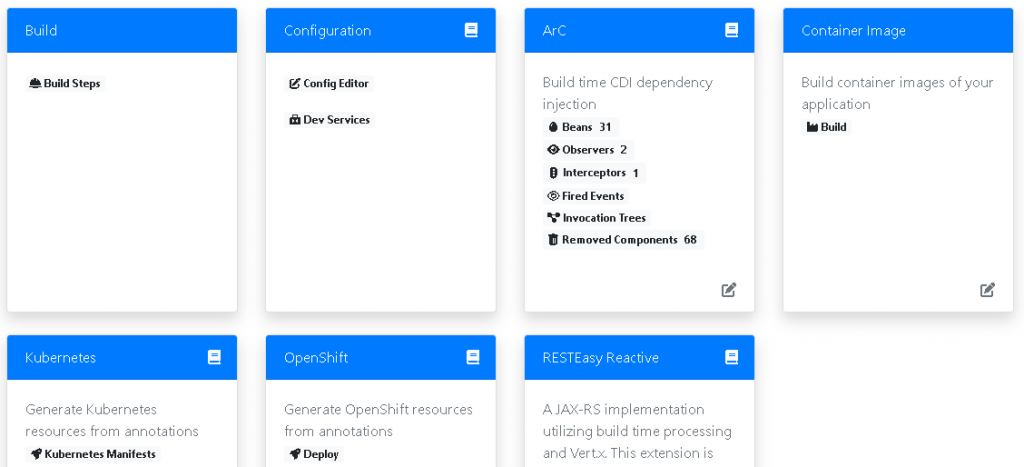Open Dev Services link

pyautogui.click(x=329, y=120)
